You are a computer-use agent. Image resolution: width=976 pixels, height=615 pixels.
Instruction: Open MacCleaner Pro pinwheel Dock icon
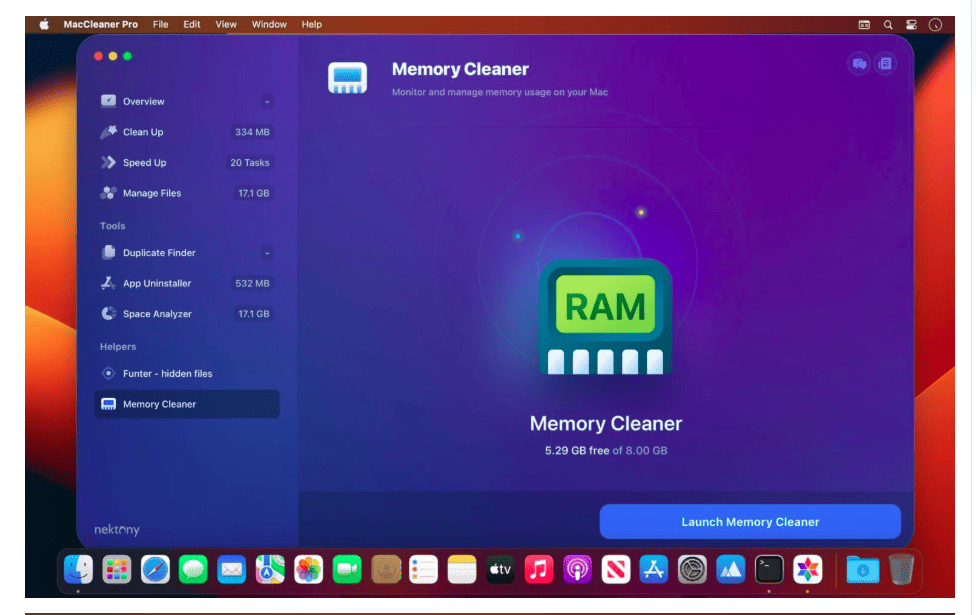coord(807,569)
